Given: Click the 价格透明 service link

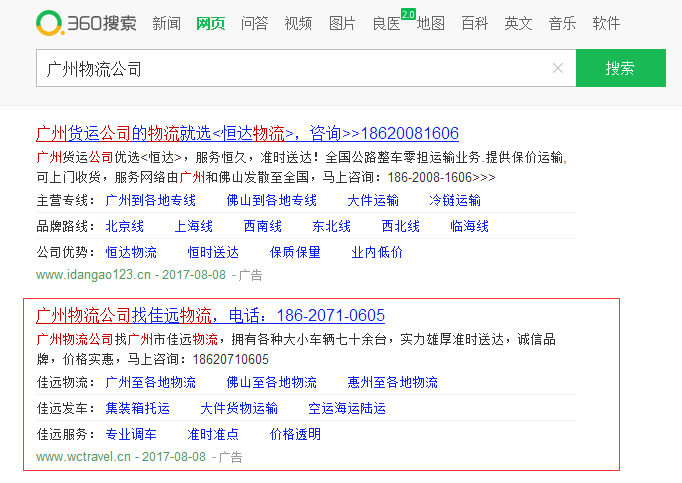Looking at the screenshot, I should pyautogui.click(x=295, y=434).
